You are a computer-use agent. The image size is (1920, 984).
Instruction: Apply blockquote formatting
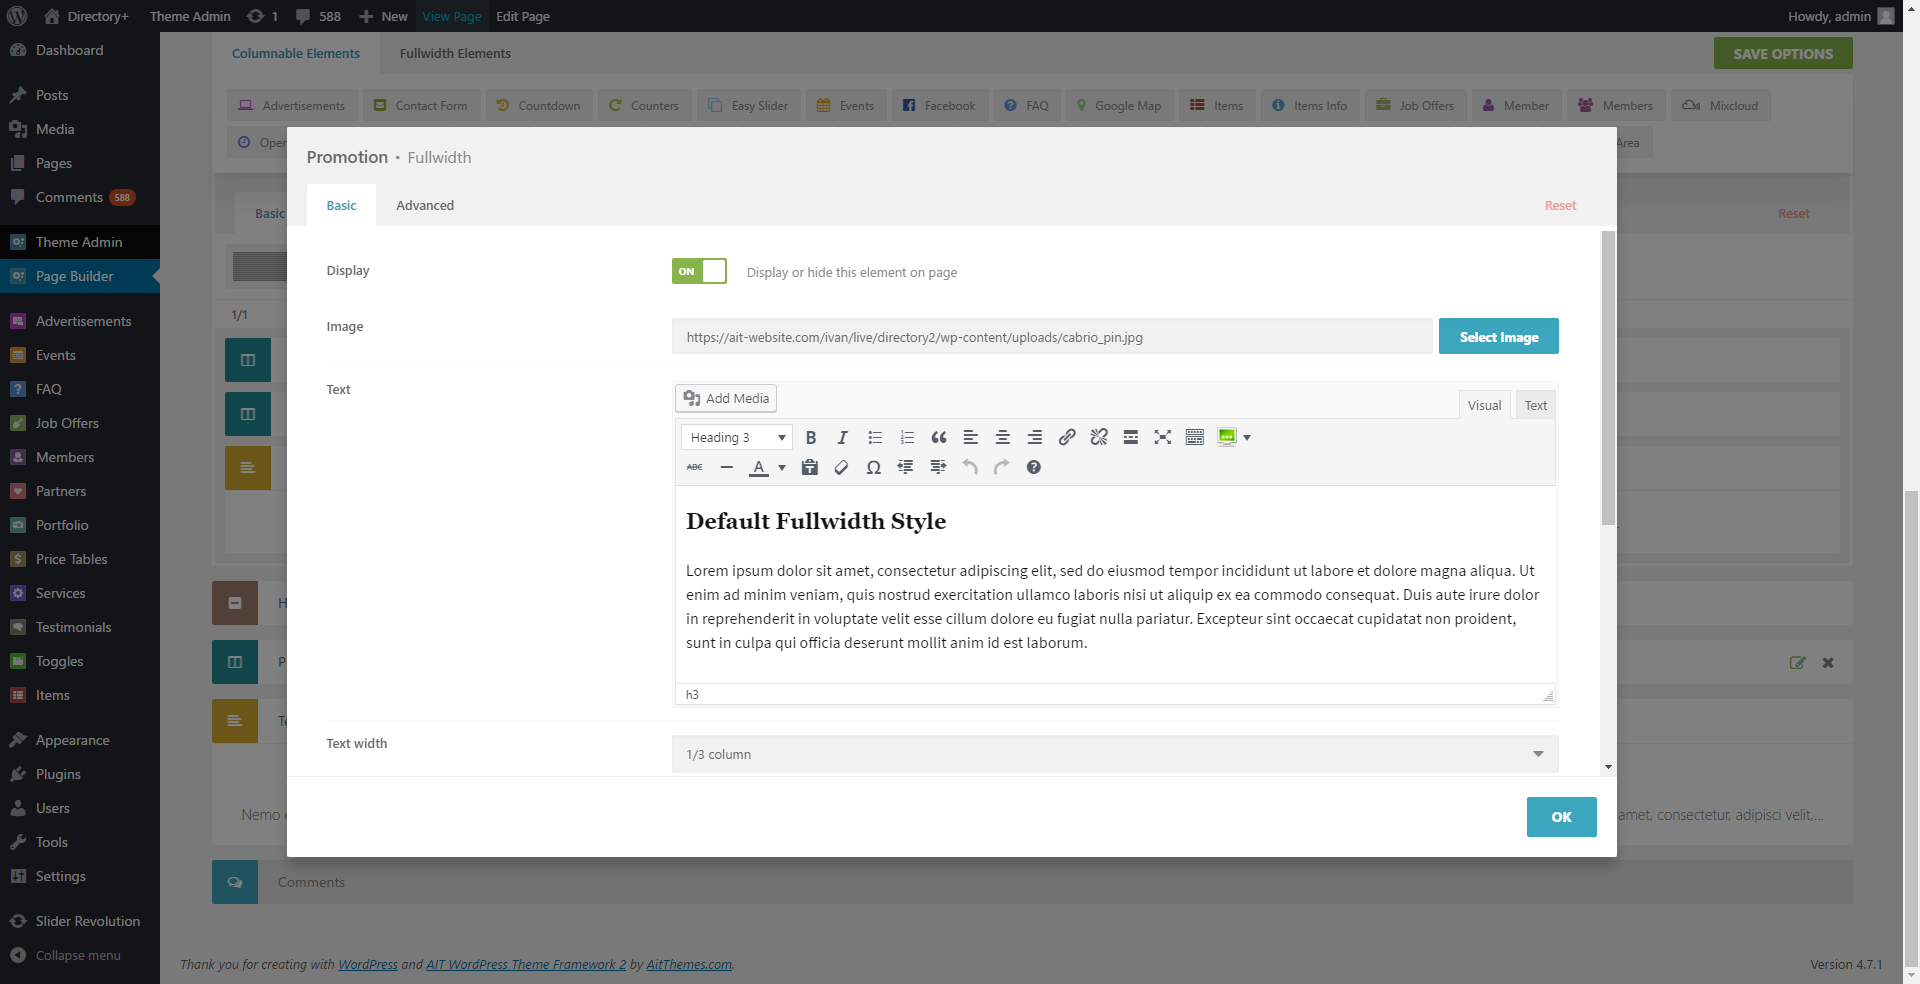pyautogui.click(x=939, y=437)
